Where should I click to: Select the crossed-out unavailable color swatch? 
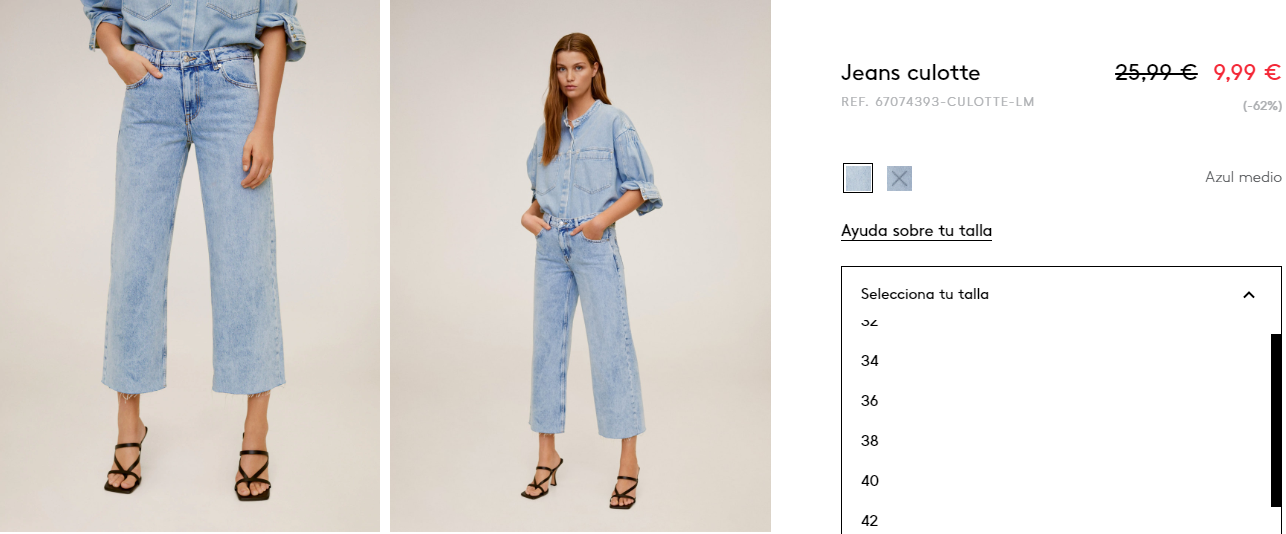click(899, 178)
